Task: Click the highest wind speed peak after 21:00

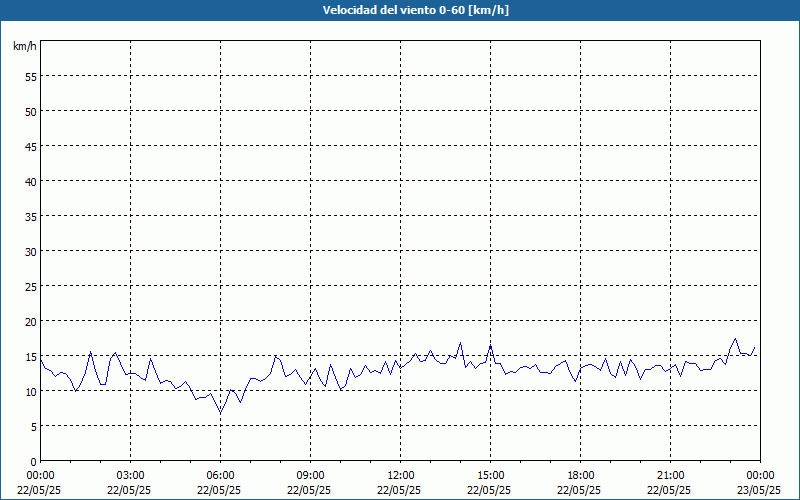Action: click(736, 339)
